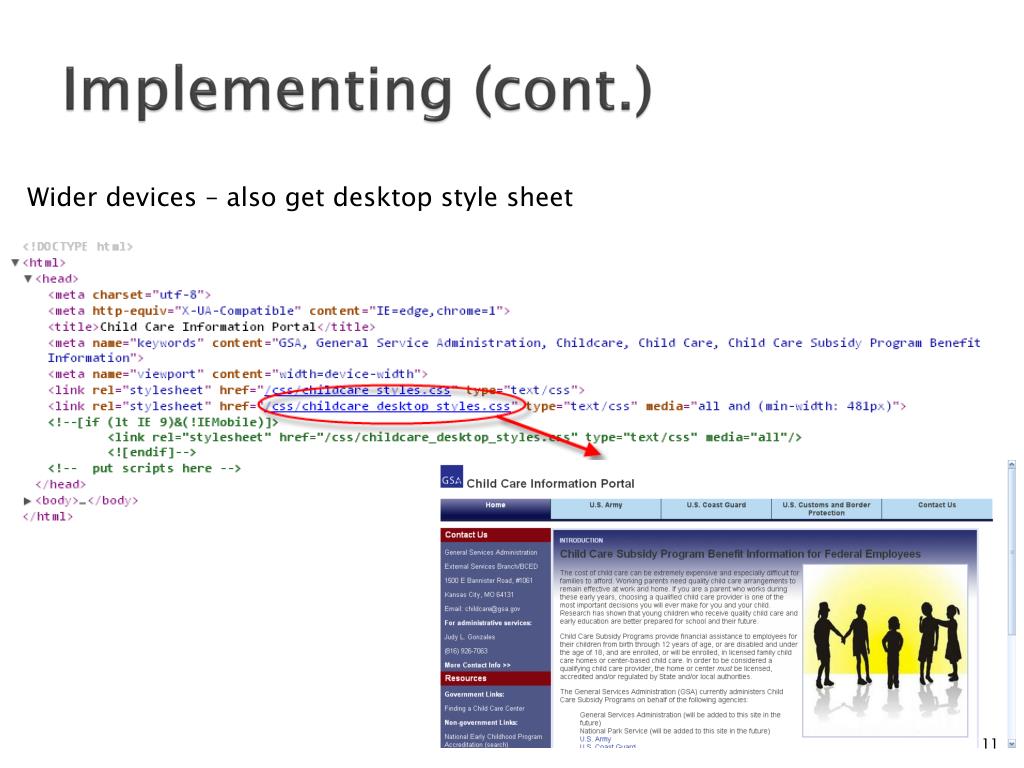Image resolution: width=1024 pixels, height=768 pixels.
Task: Click the Resources sidebar header
Action: [496, 679]
